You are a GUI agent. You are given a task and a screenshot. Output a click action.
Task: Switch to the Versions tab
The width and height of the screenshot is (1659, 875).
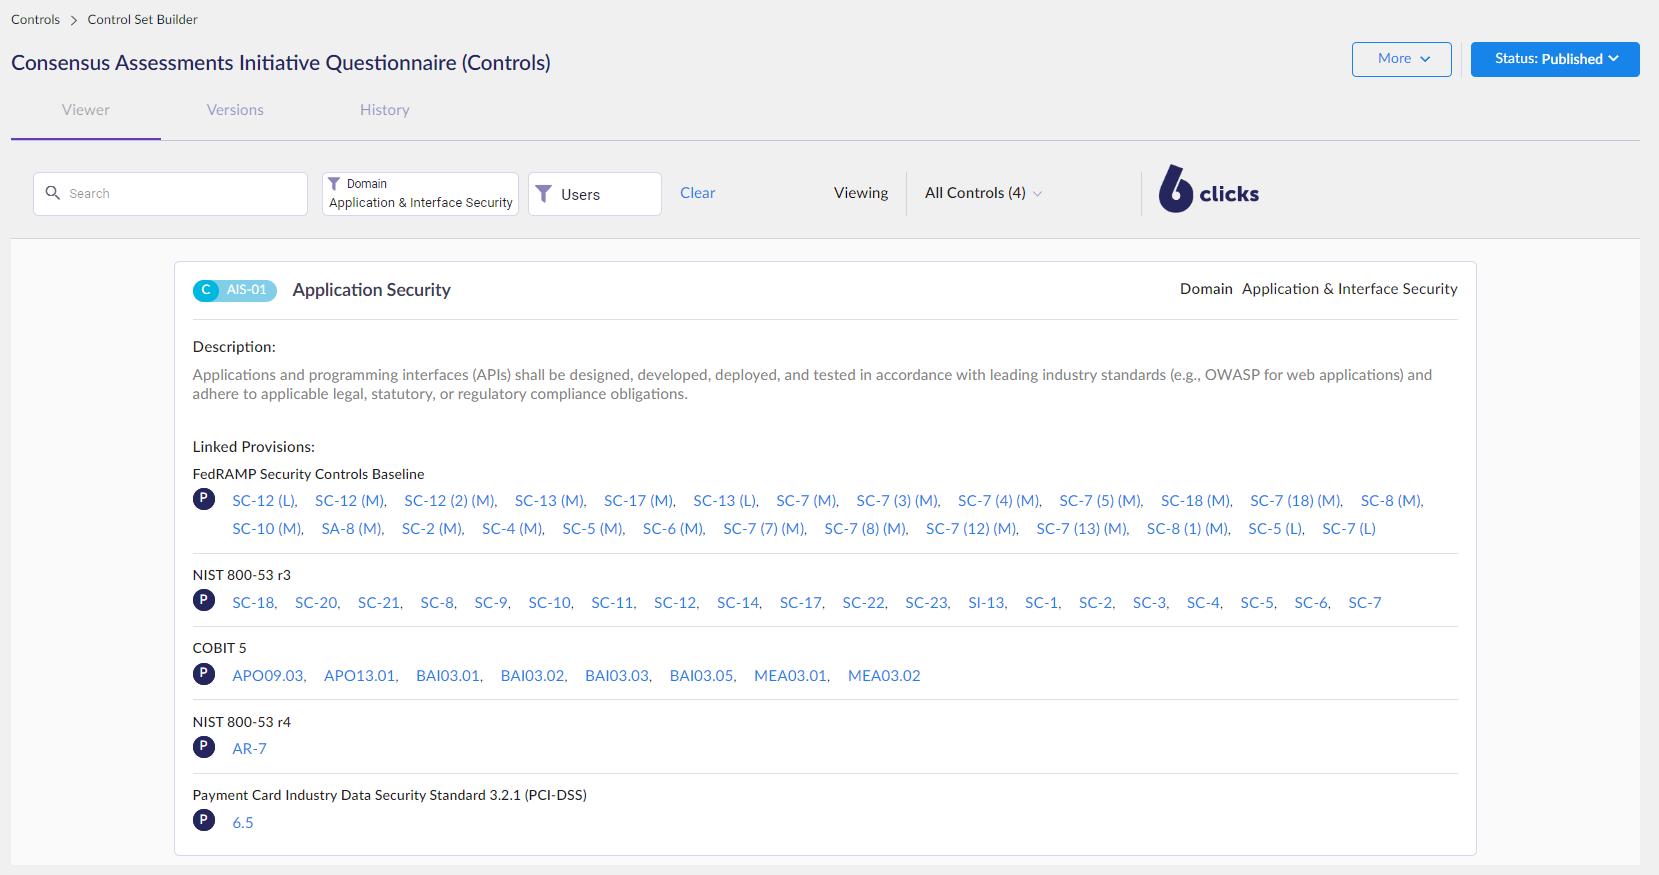235,110
